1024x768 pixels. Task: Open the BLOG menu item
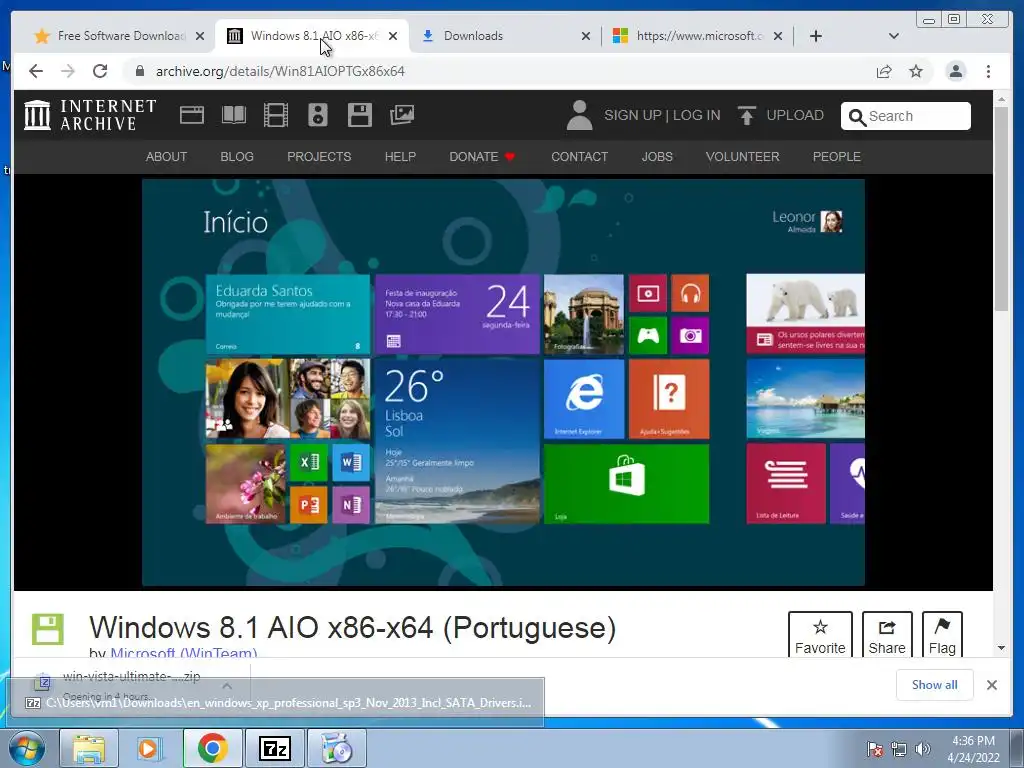click(x=237, y=157)
